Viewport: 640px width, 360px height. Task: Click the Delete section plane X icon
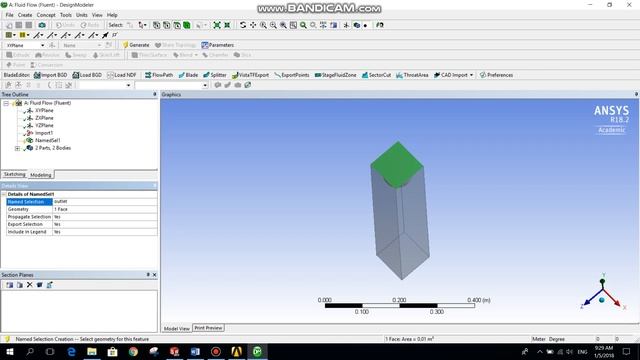click(29, 285)
